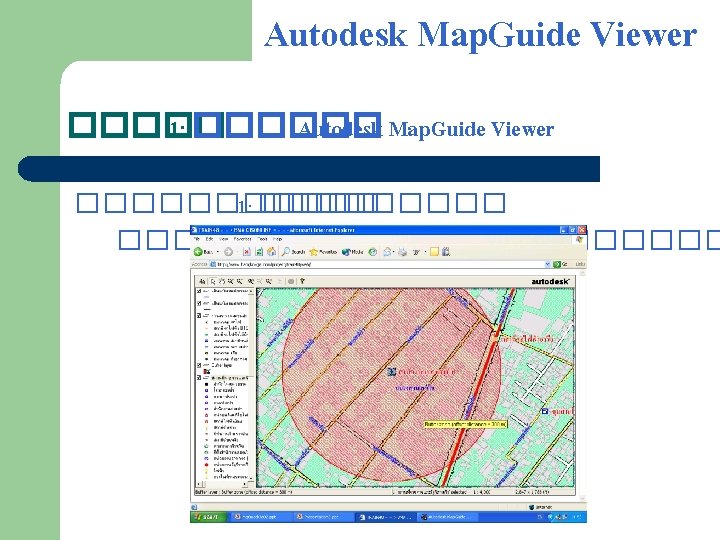Click the Refresh page icon
The width and height of the screenshot is (720, 540).
(x=259, y=252)
